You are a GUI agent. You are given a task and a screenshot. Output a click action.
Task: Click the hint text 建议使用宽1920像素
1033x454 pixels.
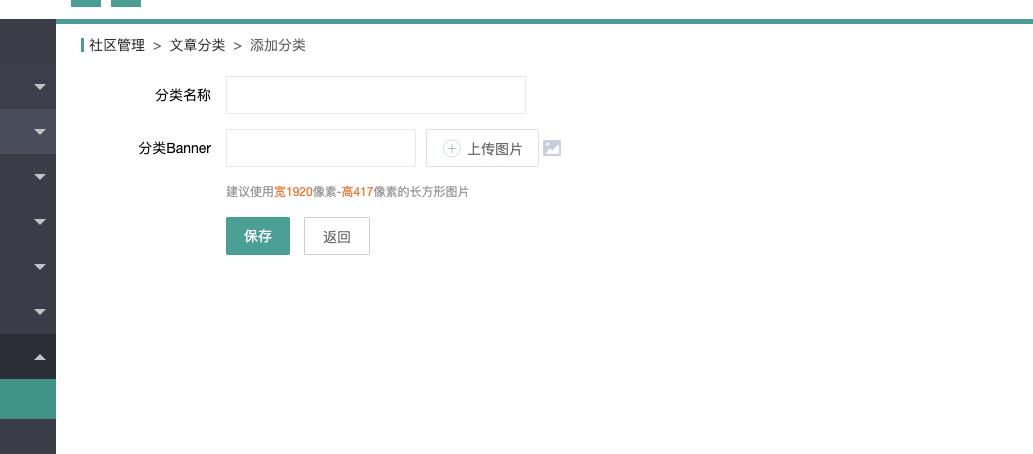[281, 192]
